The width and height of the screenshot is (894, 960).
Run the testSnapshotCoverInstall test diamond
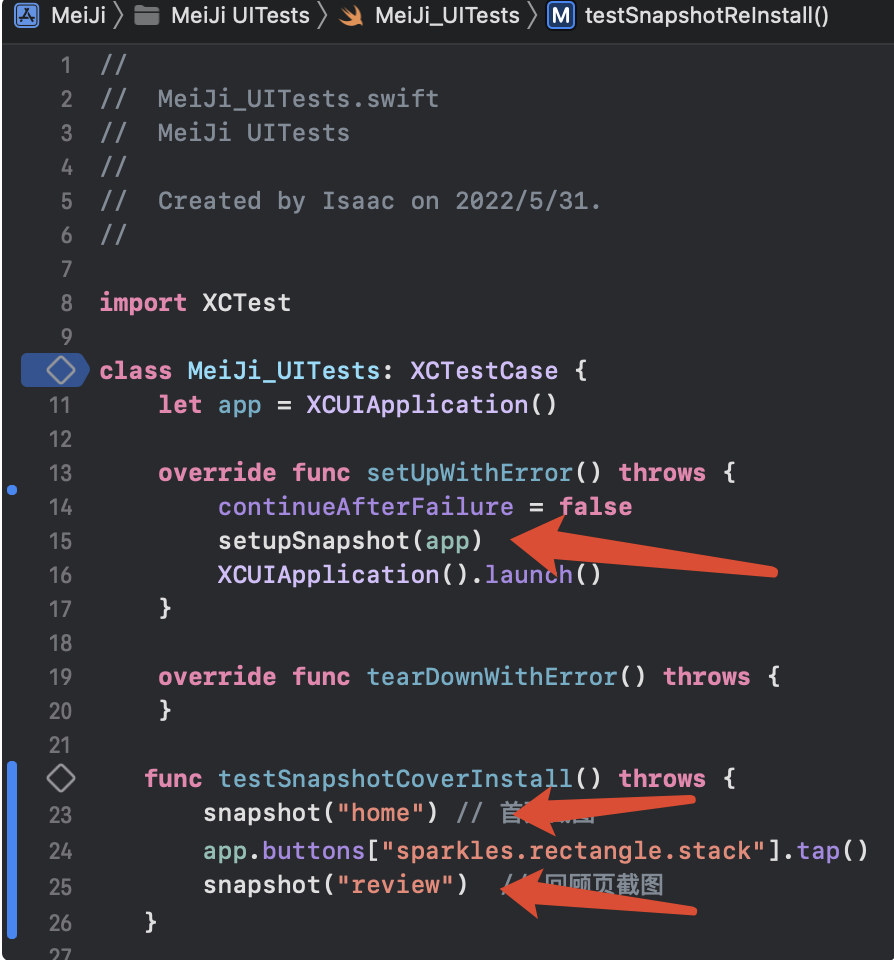(61, 778)
